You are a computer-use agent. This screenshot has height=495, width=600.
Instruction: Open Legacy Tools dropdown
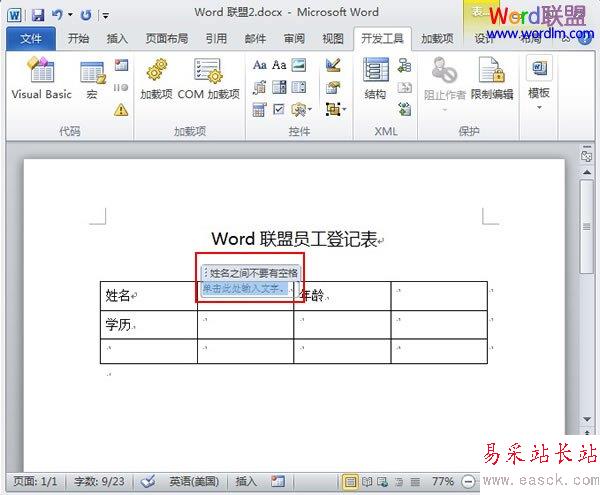tap(302, 110)
